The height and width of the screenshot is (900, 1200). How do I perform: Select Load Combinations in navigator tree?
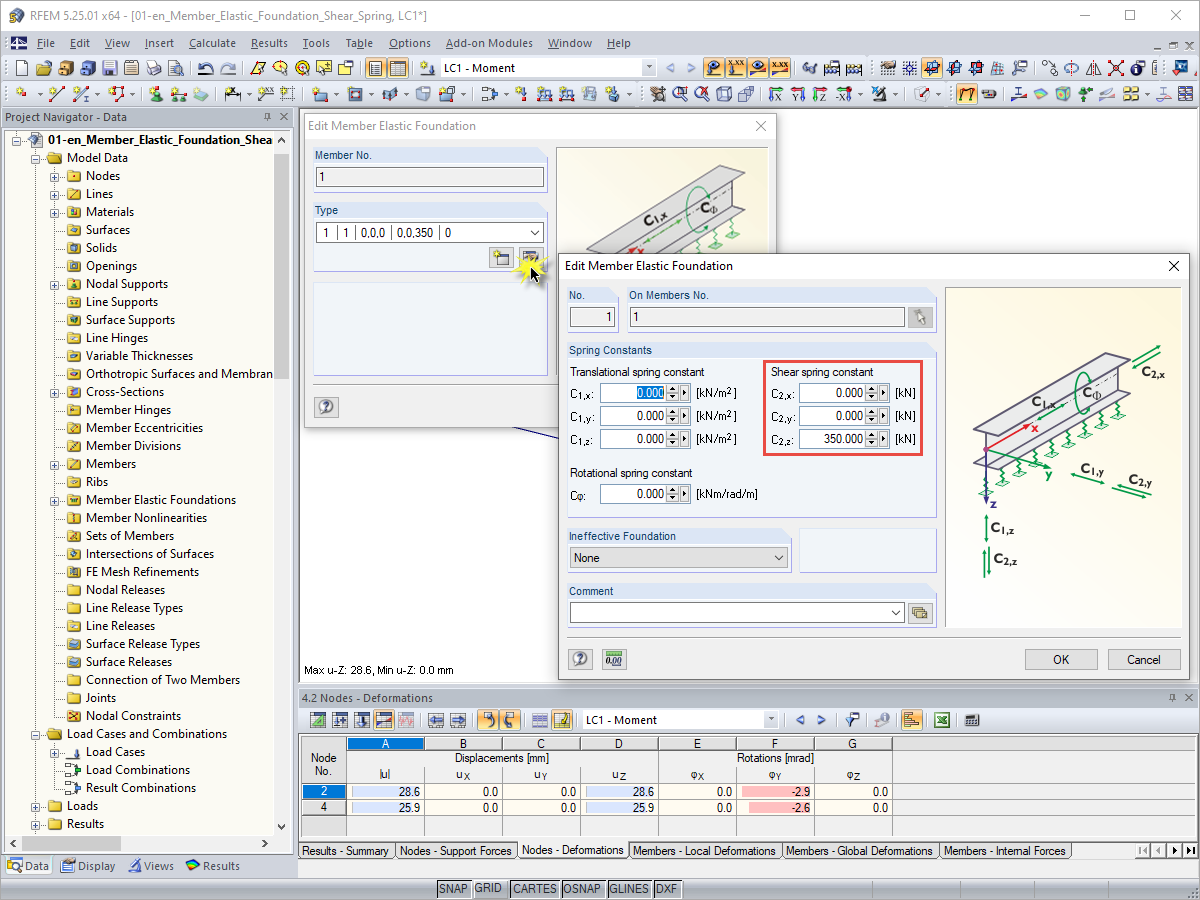point(138,770)
